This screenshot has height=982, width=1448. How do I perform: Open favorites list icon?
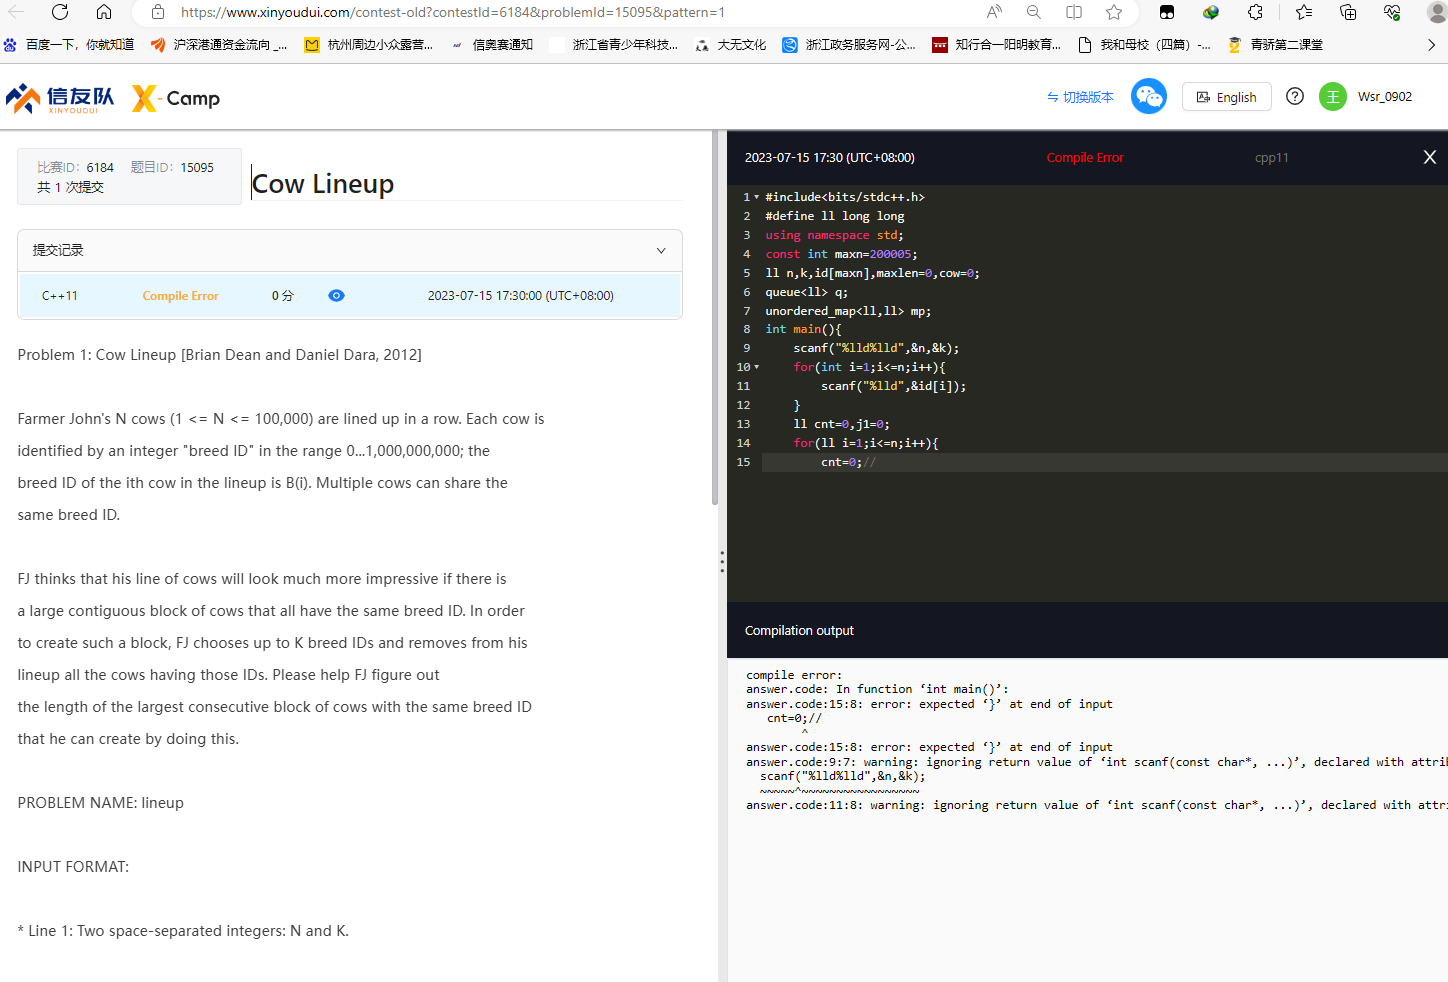coord(1303,12)
